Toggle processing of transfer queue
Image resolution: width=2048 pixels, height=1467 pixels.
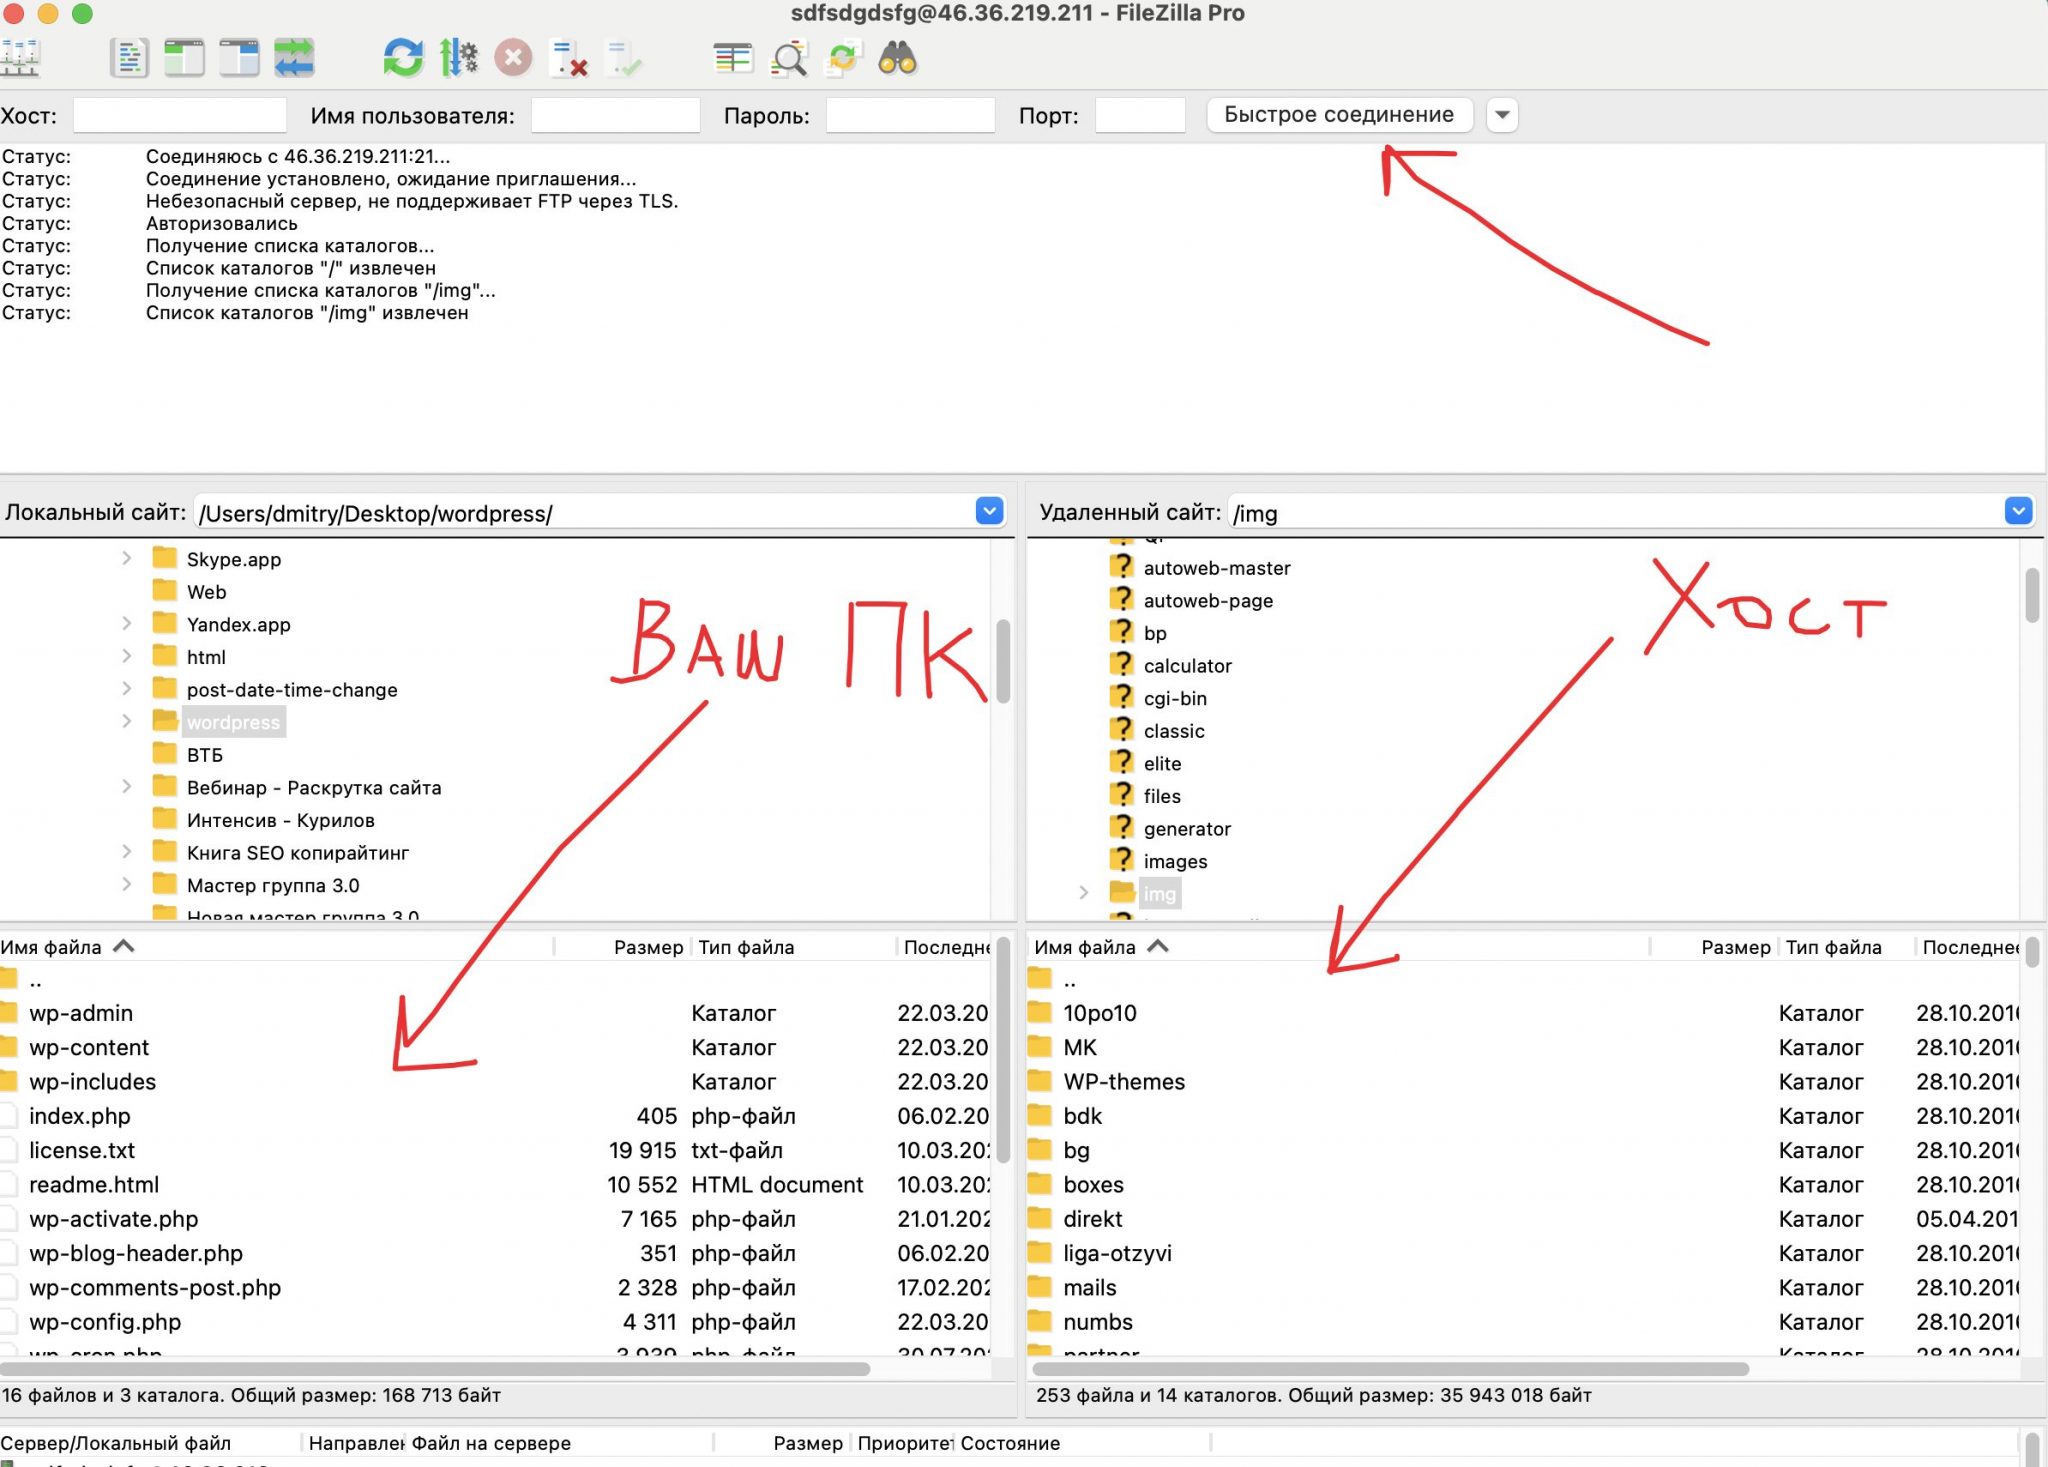click(x=458, y=58)
